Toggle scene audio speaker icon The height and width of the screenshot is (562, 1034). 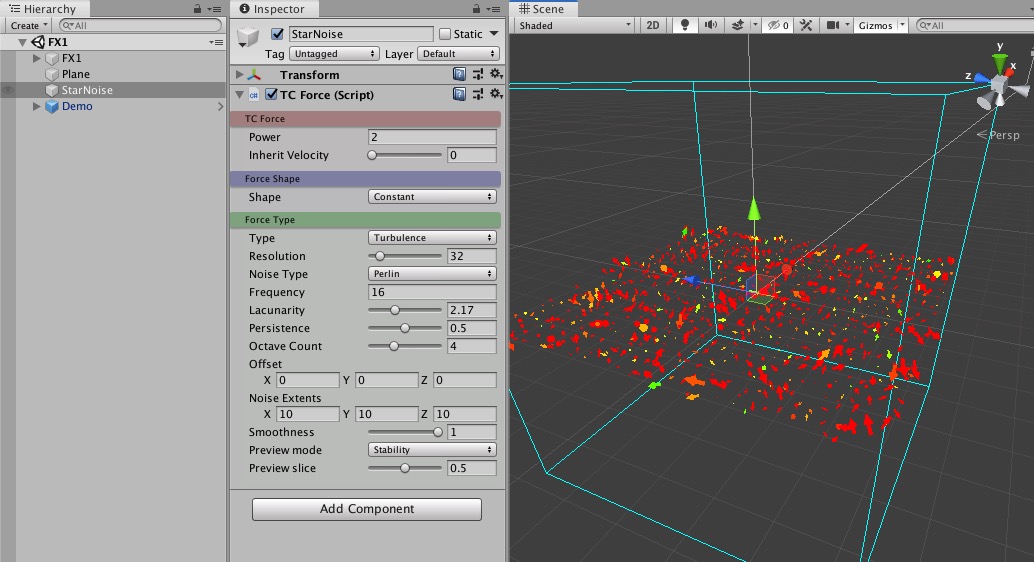click(710, 25)
